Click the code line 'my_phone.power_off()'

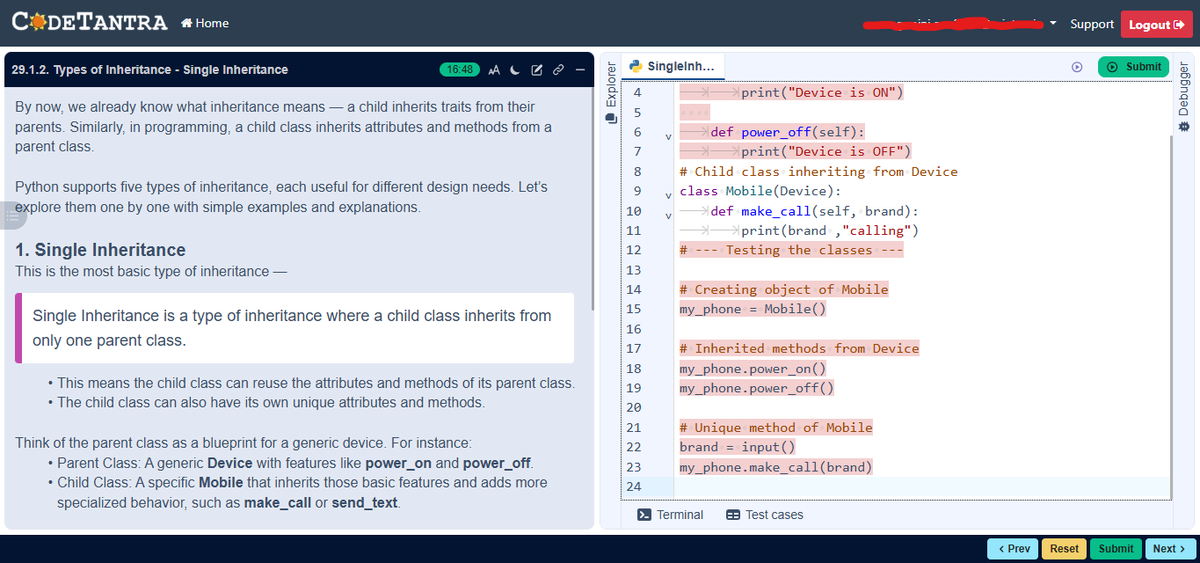[x=757, y=388]
